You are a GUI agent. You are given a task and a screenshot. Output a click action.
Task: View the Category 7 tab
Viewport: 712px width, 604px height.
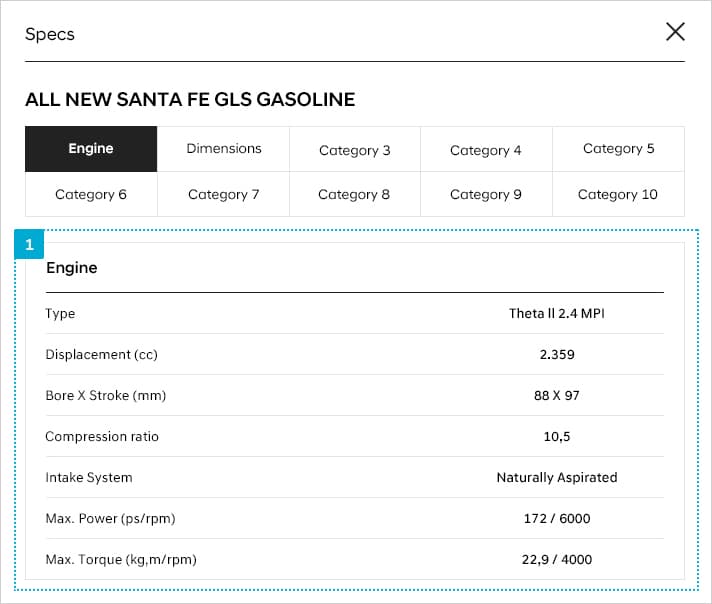pyautogui.click(x=224, y=194)
